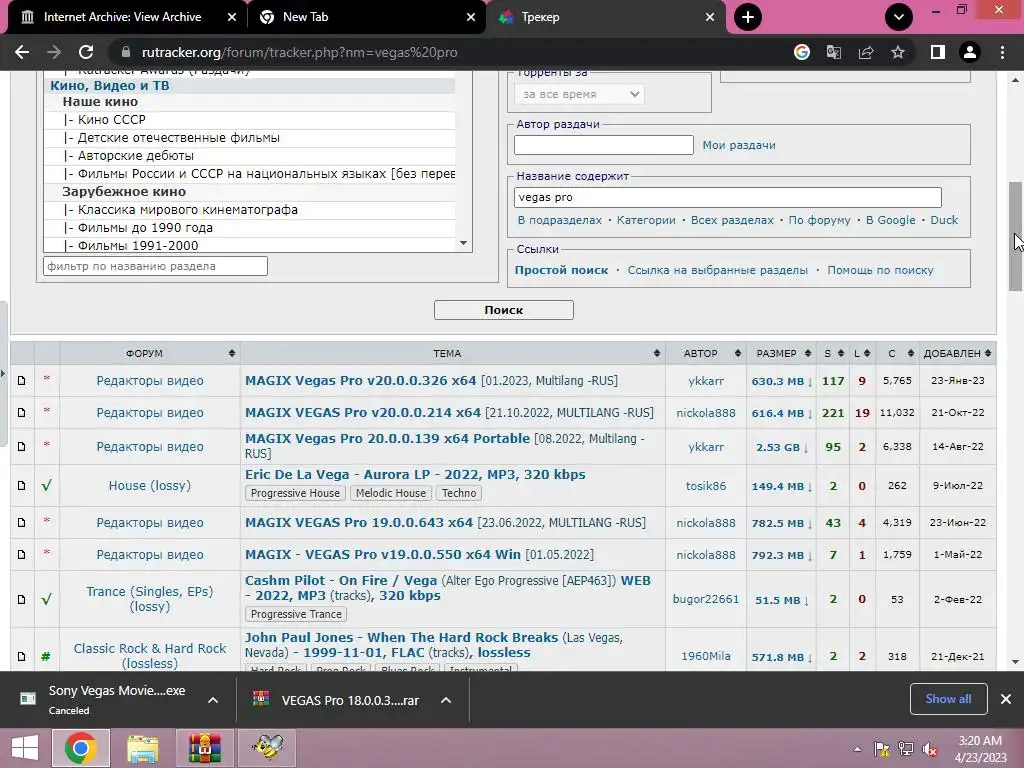Close the New Tab tab
Screen dimensions: 1024x768
coord(471,17)
